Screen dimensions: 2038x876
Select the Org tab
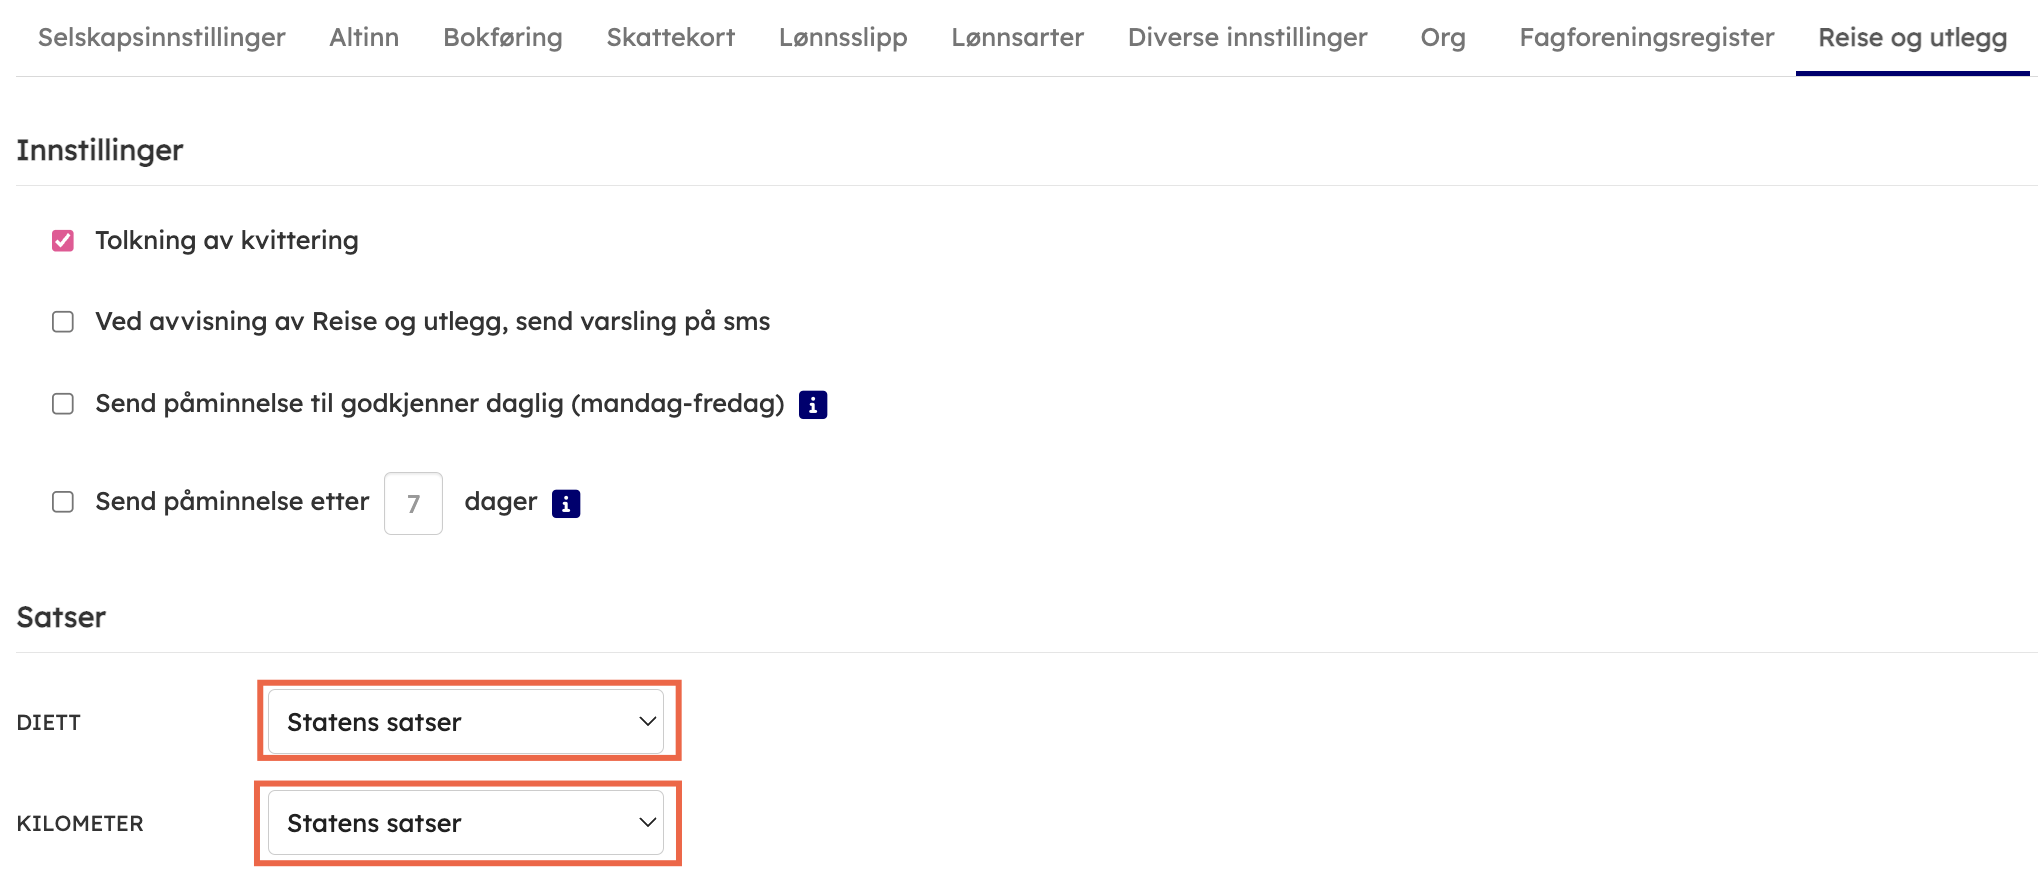click(1443, 38)
